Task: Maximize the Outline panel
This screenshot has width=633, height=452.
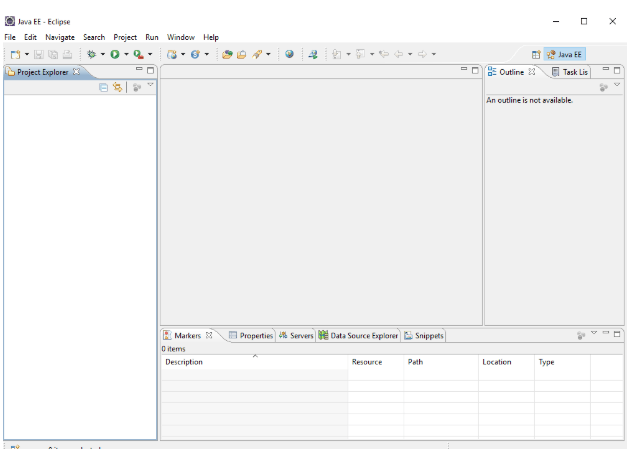Action: (617, 71)
